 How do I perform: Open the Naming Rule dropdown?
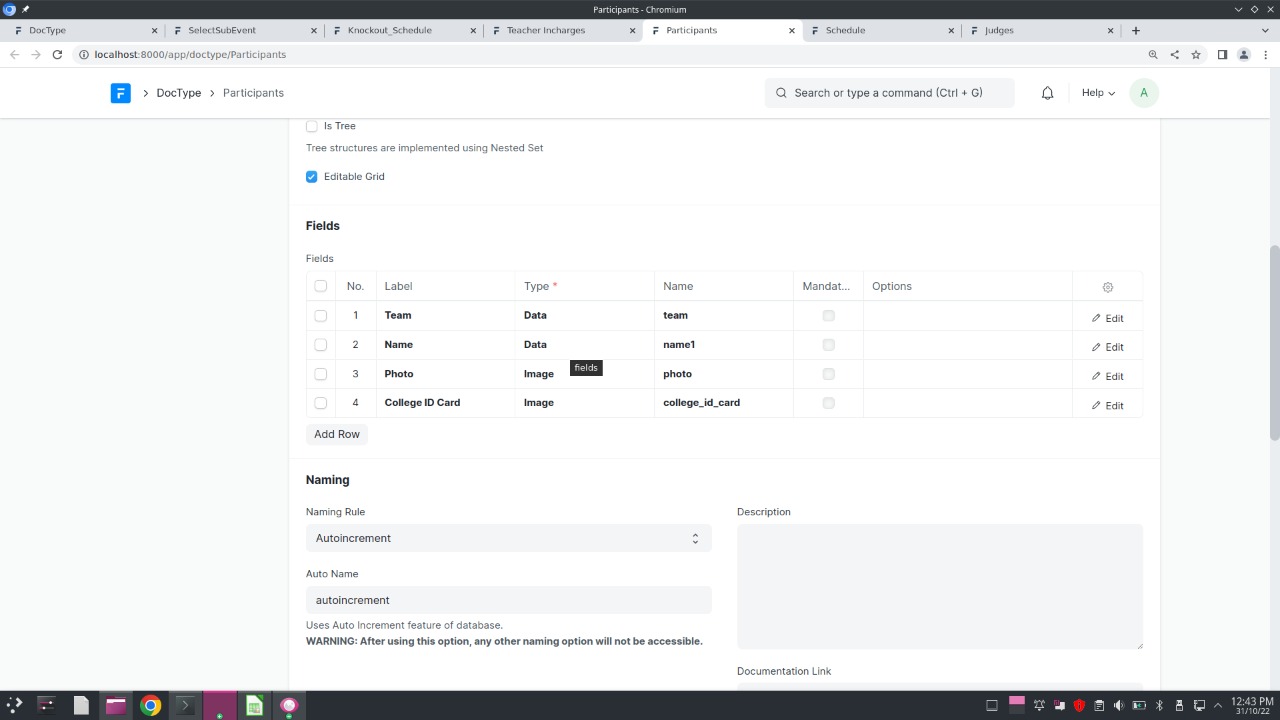pos(508,538)
